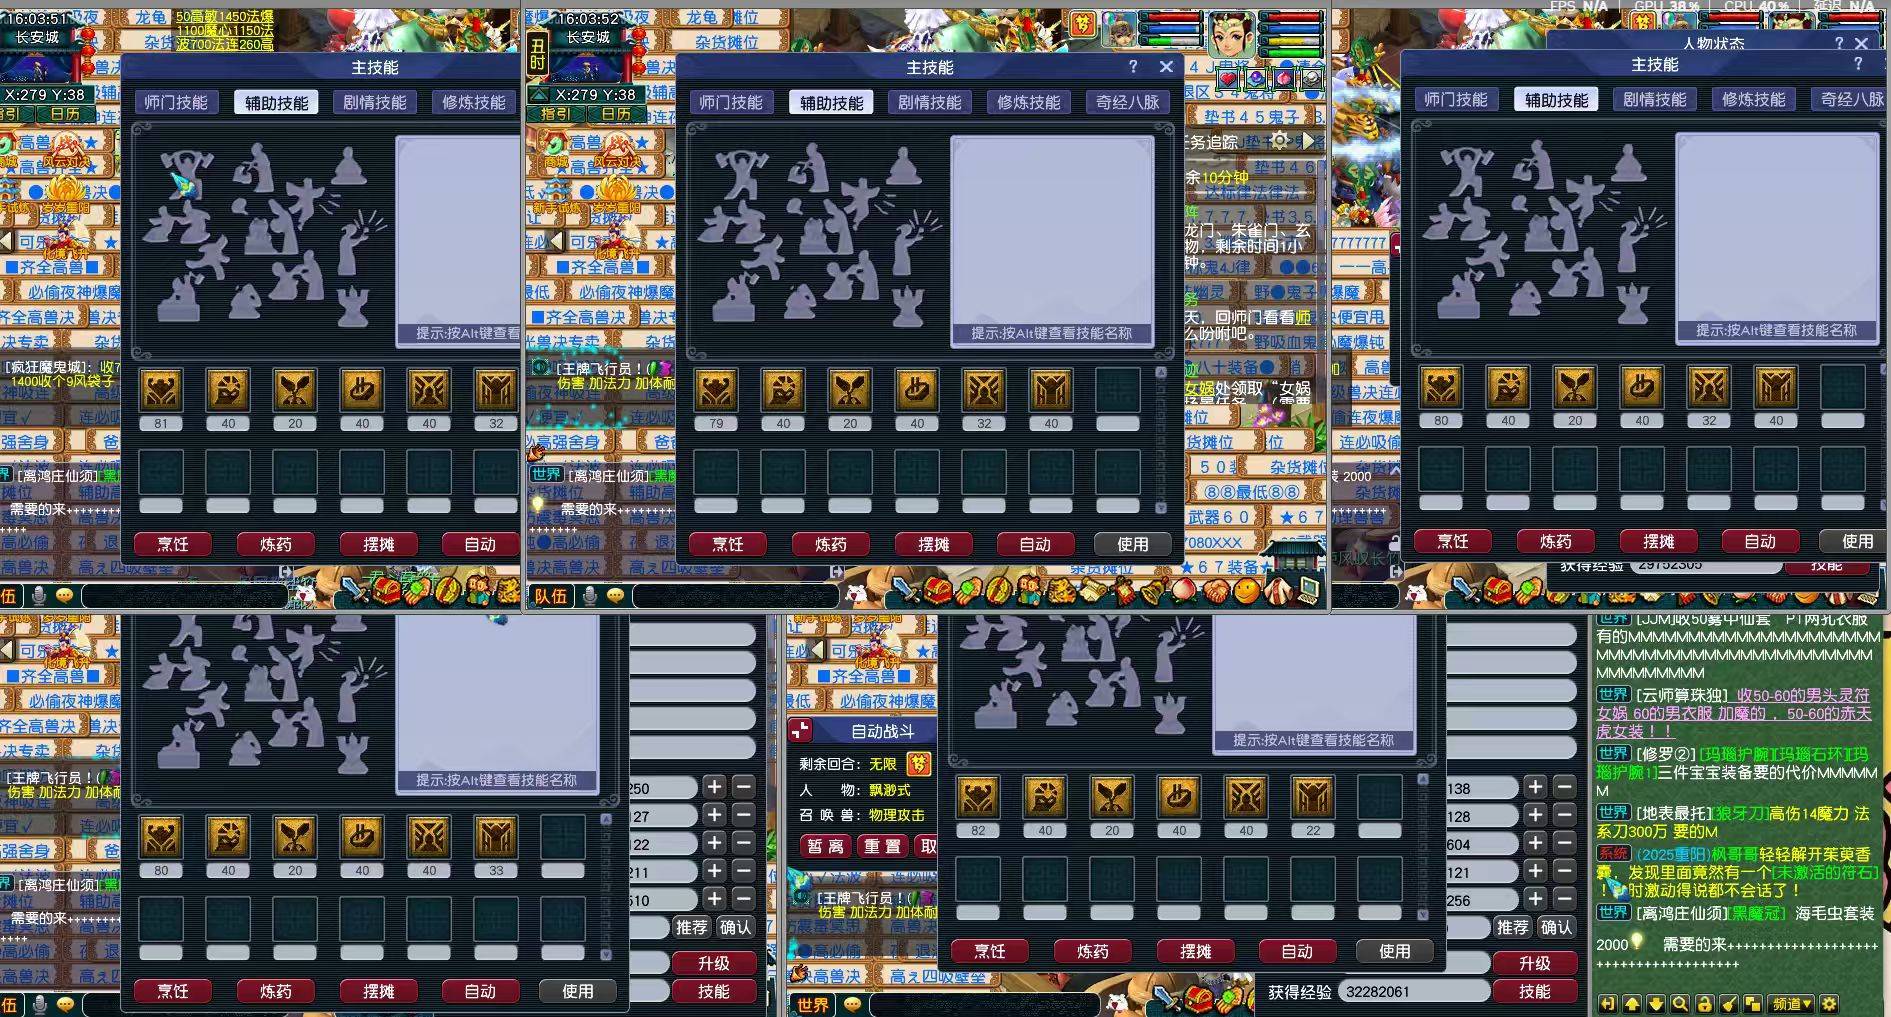Open 剧情技能 tab in window over 人物状态
The image size is (1891, 1017).
1654,99
